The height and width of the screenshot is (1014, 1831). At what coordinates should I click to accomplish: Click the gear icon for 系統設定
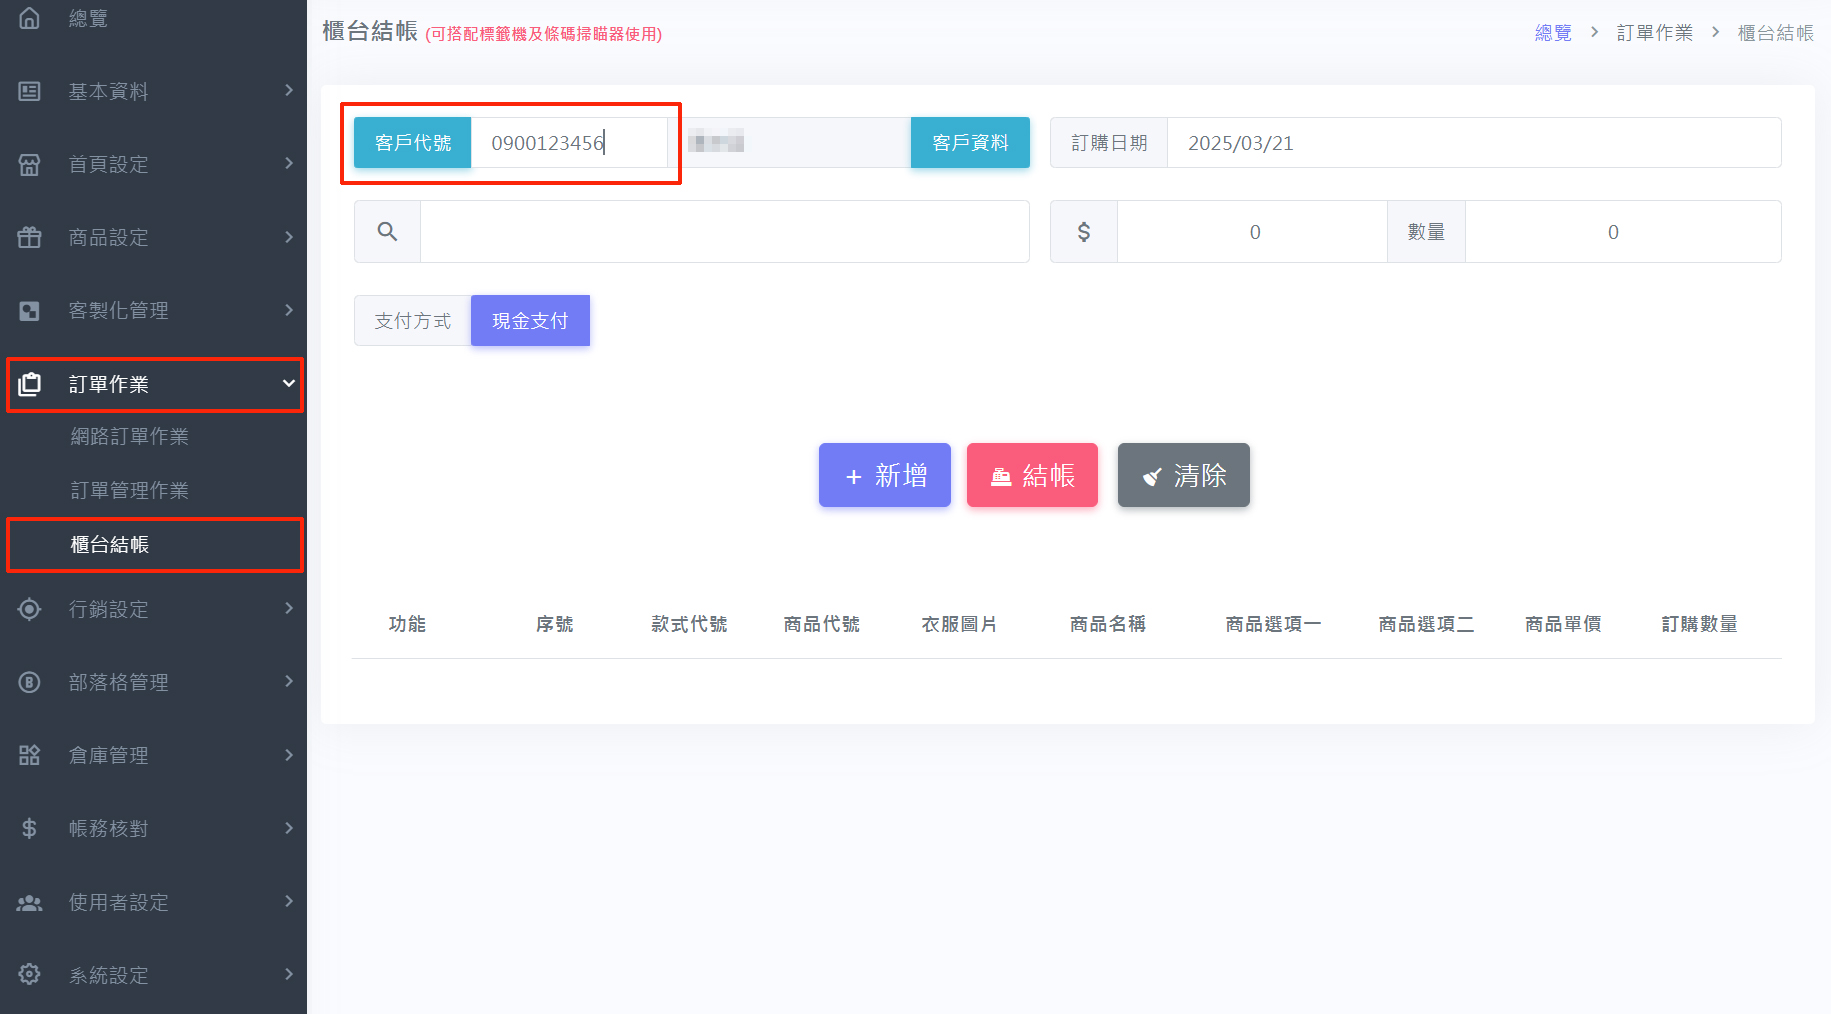click(30, 974)
